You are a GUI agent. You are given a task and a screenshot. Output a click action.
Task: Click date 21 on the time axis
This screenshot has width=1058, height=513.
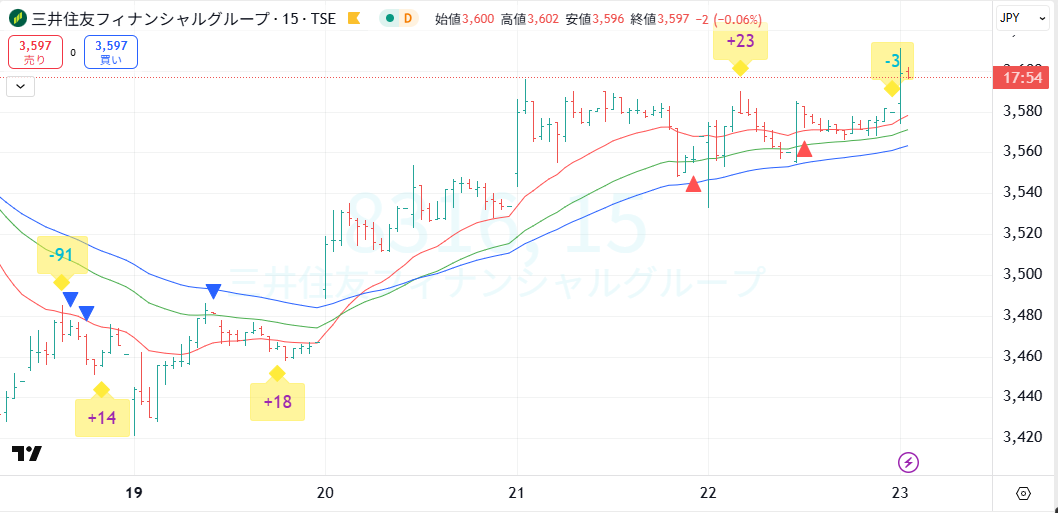tap(516, 493)
